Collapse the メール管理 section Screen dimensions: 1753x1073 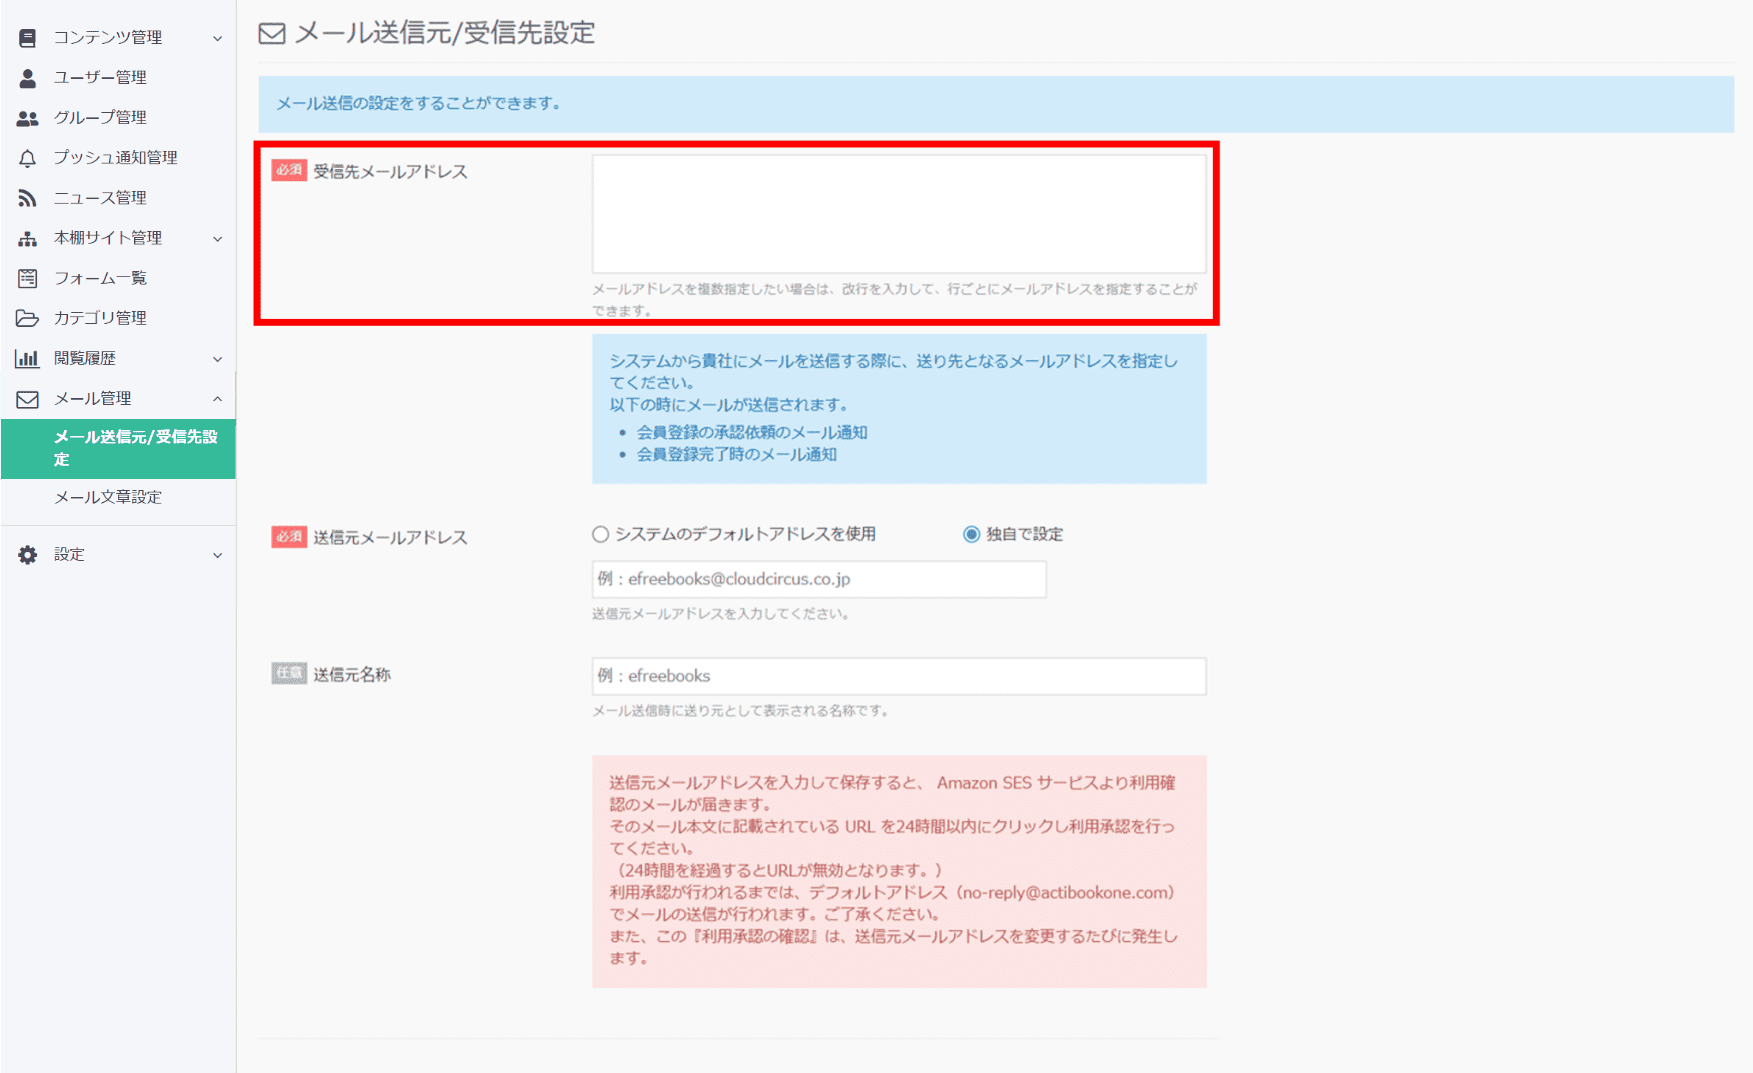(x=218, y=398)
